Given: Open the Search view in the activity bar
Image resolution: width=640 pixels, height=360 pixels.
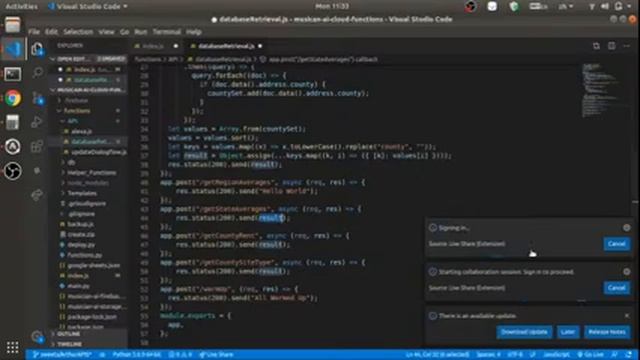Looking at the screenshot, I should tap(37, 73).
